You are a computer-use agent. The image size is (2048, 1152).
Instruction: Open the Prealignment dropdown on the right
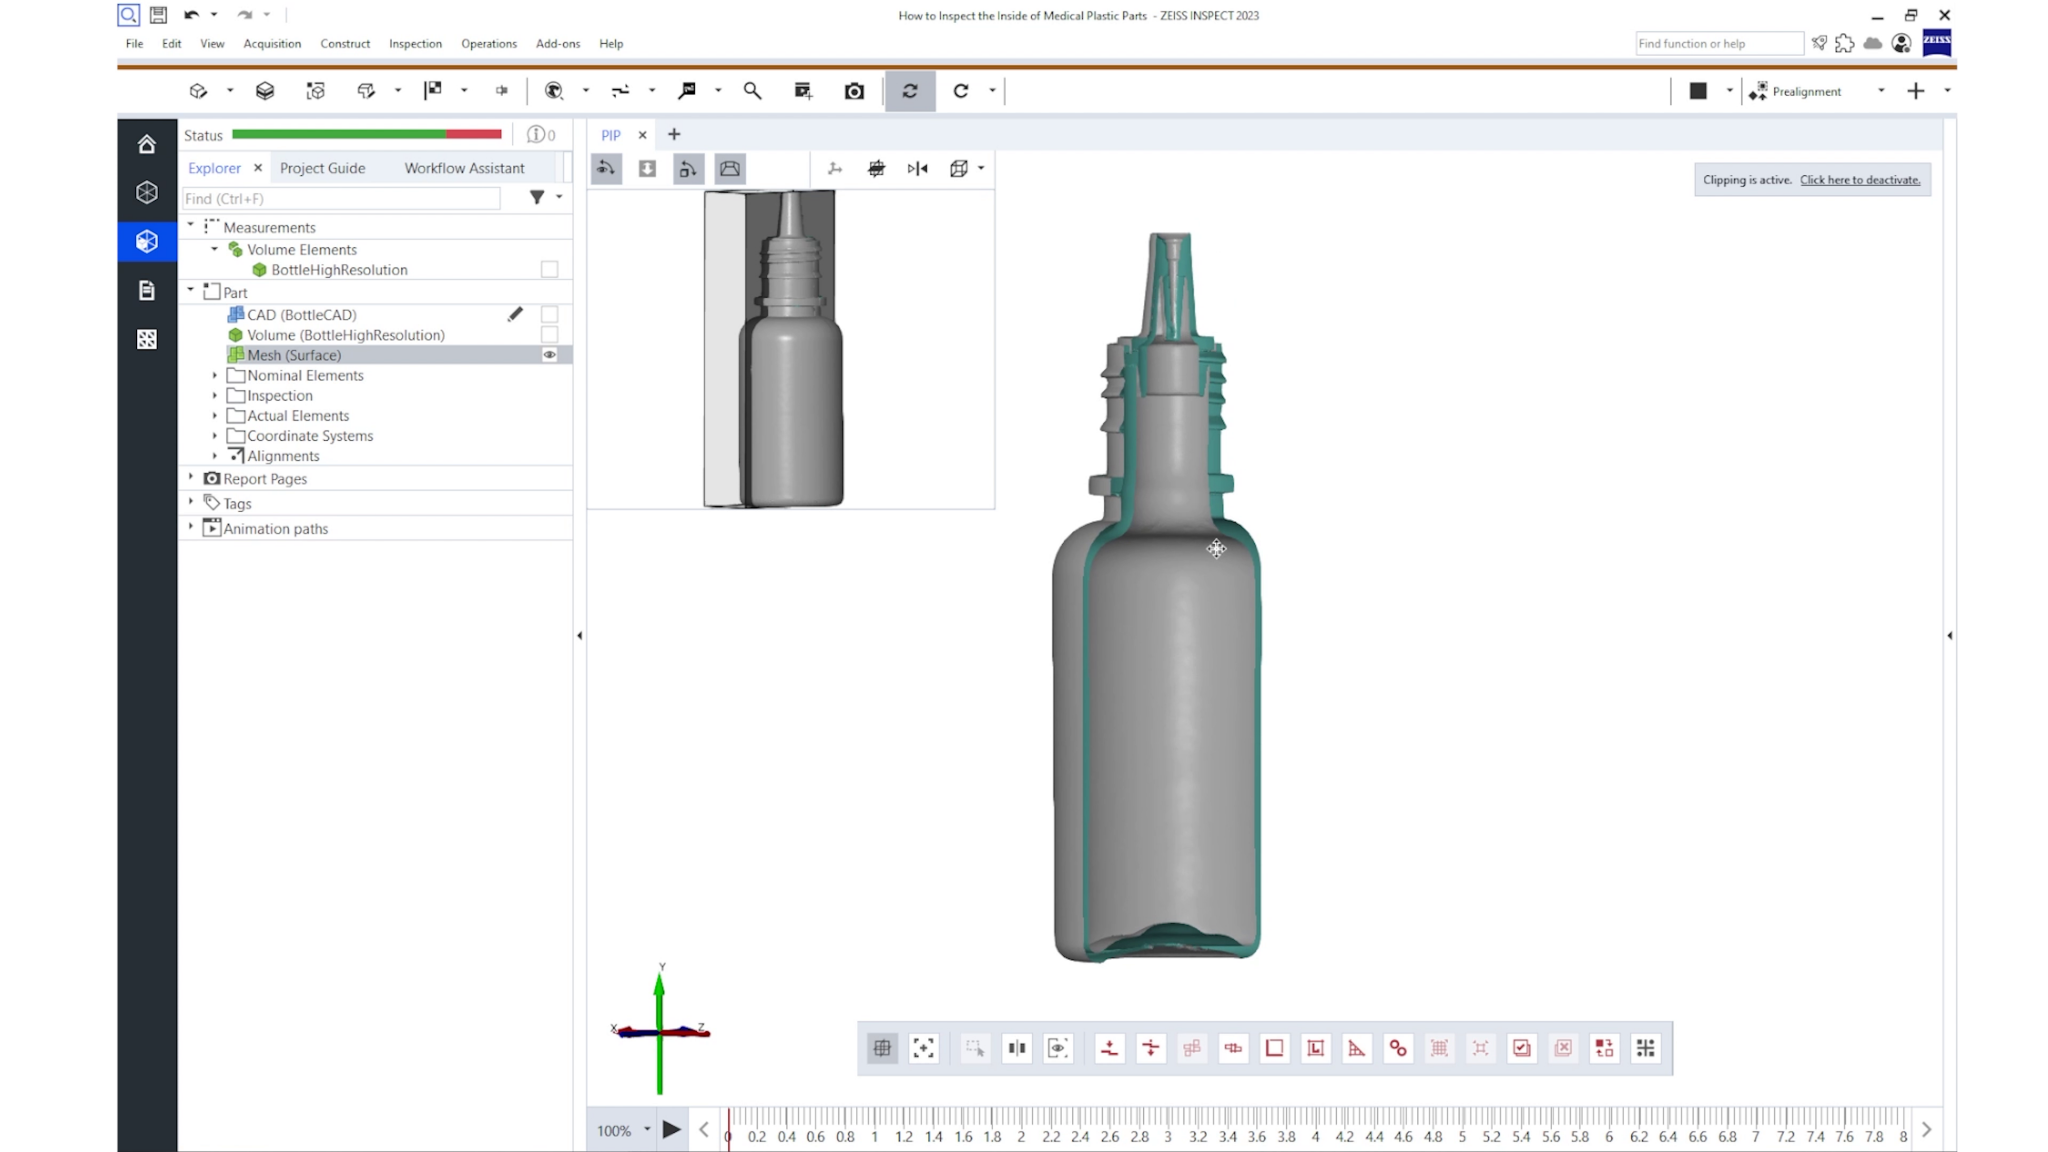coord(1880,91)
